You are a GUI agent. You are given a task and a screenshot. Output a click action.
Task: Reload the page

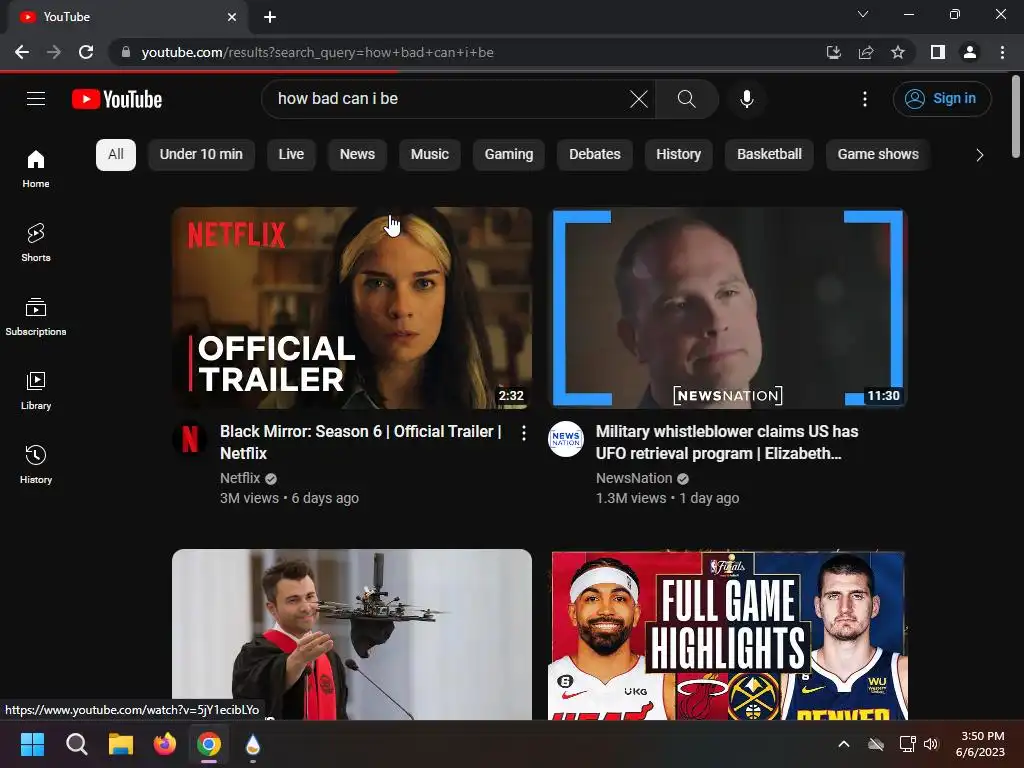(x=86, y=52)
